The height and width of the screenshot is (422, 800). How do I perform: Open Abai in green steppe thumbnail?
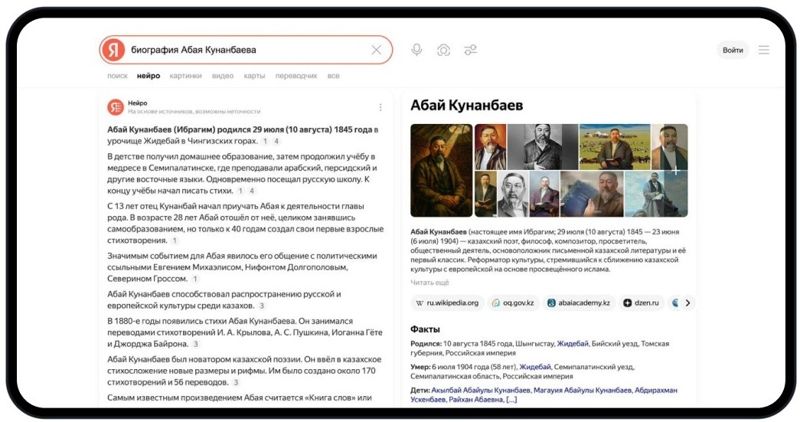click(615, 147)
